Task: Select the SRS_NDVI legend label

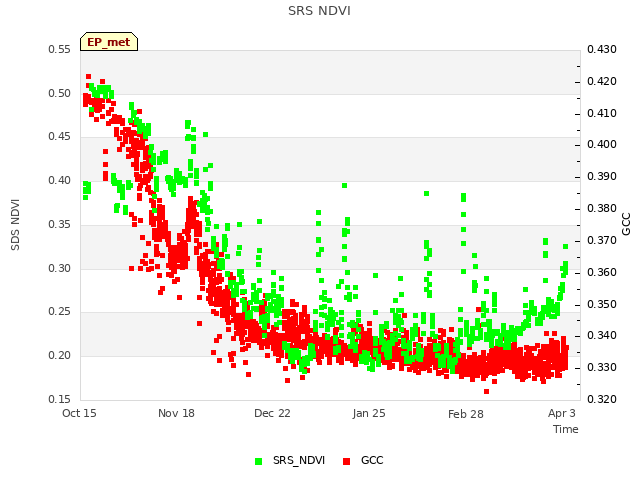Action: tap(299, 460)
